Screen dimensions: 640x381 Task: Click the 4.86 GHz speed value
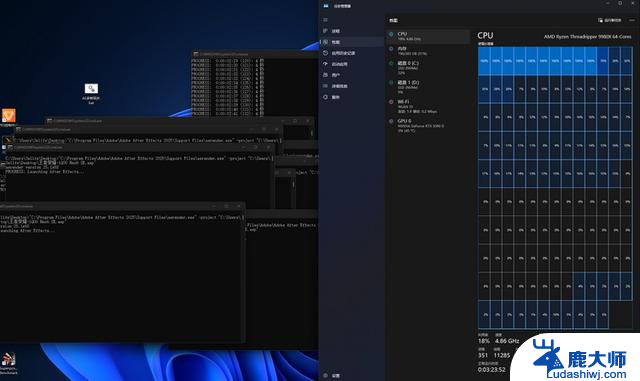[507, 341]
